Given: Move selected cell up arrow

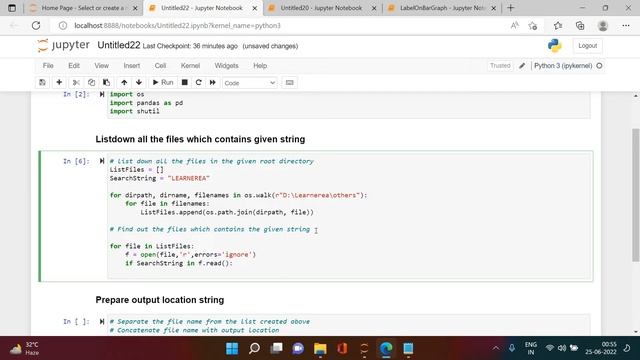Looking at the screenshot, I should pos(124,82).
